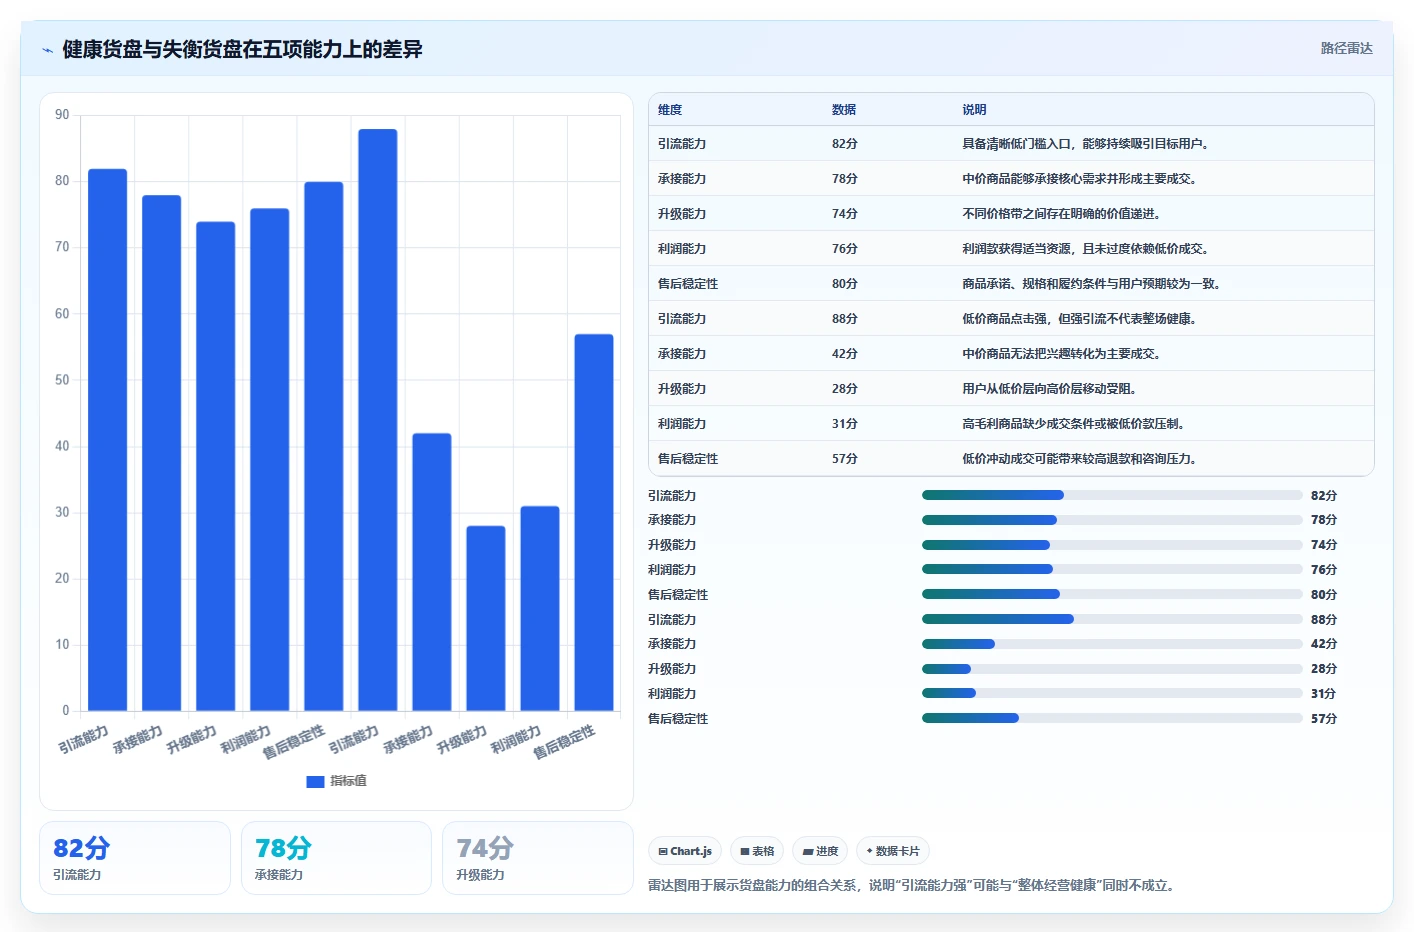This screenshot has height=932, width=1414.
Task: Open the 82分 引流能力 summary card
Action: [x=135, y=858]
